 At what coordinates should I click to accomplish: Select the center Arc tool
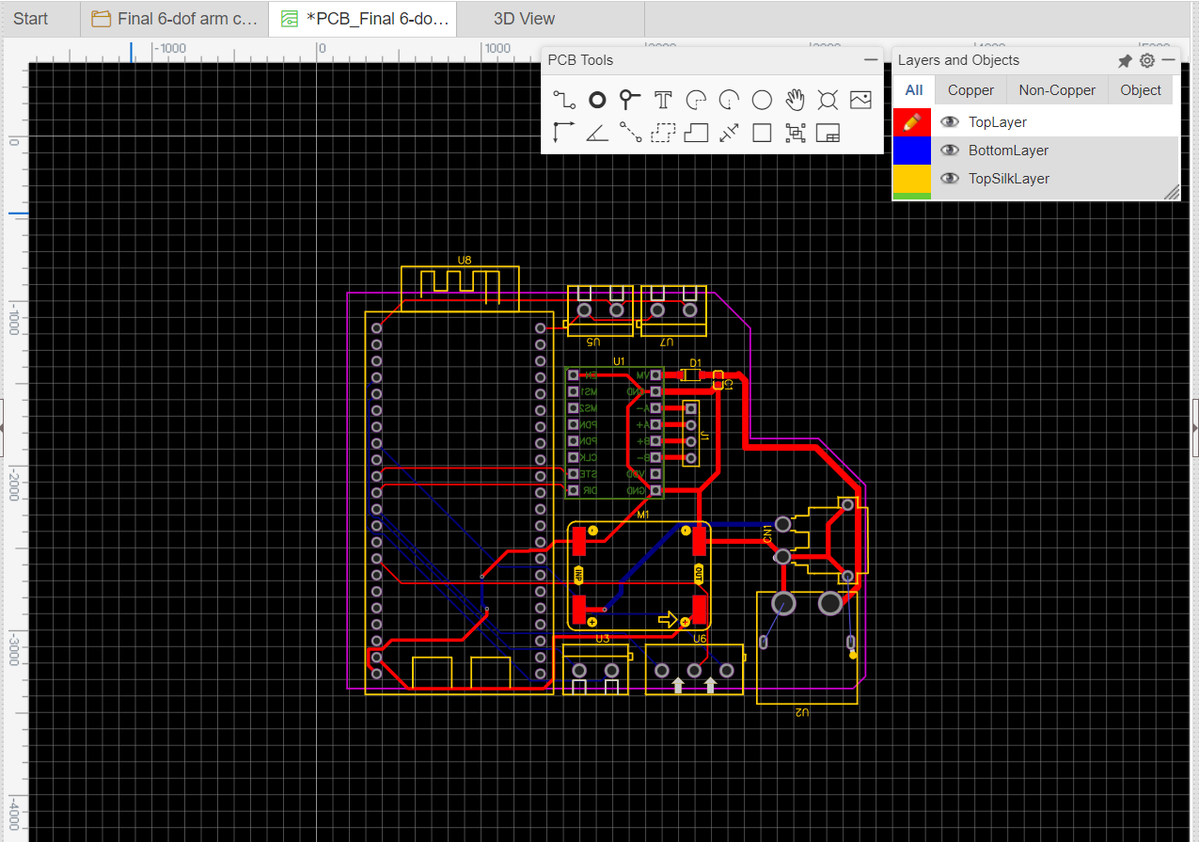click(729, 100)
